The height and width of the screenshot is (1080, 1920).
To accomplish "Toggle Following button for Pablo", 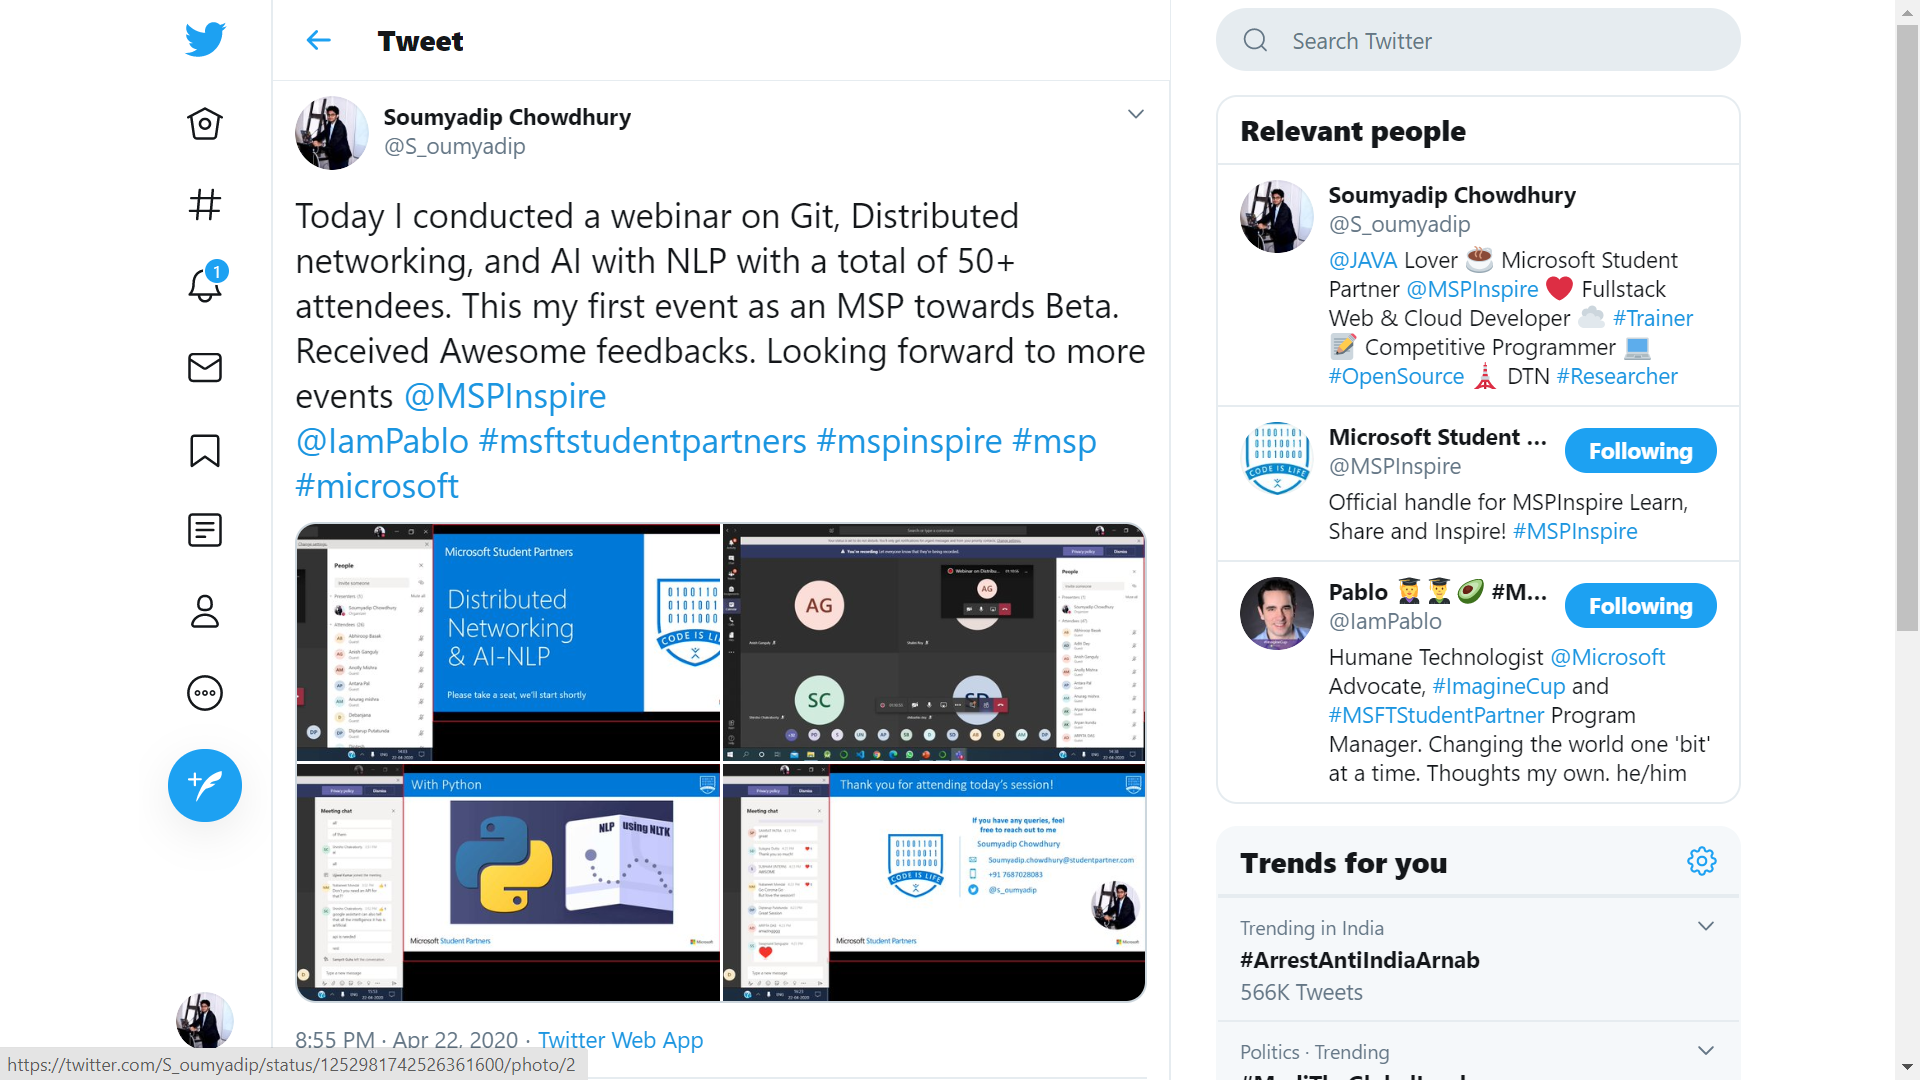I will pos(1640,606).
